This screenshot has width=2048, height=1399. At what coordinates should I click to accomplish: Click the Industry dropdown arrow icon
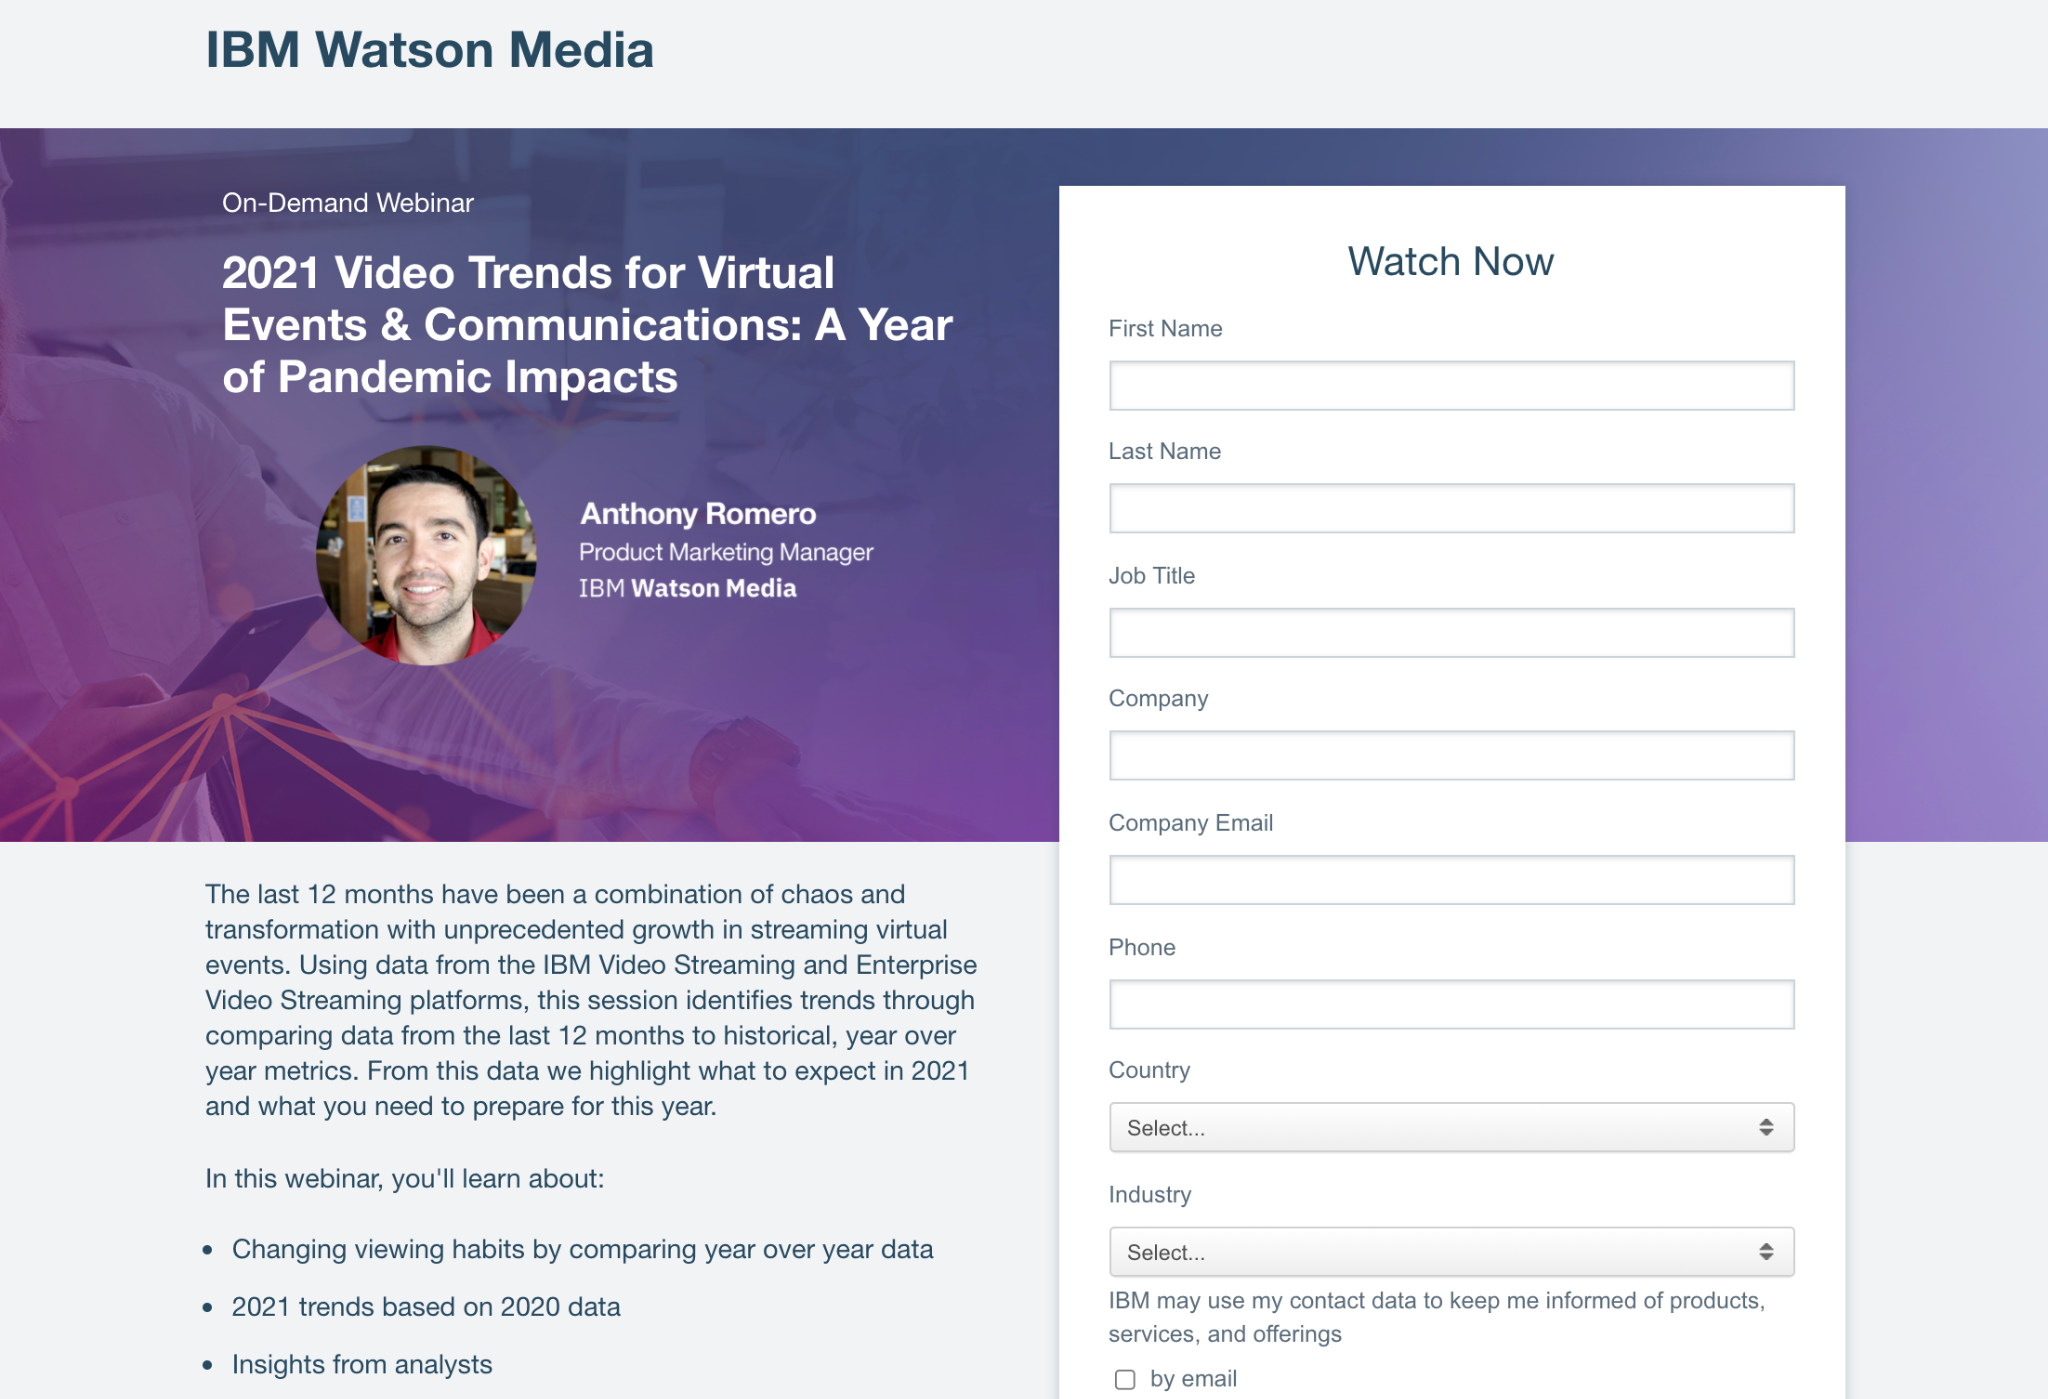pos(1766,1252)
